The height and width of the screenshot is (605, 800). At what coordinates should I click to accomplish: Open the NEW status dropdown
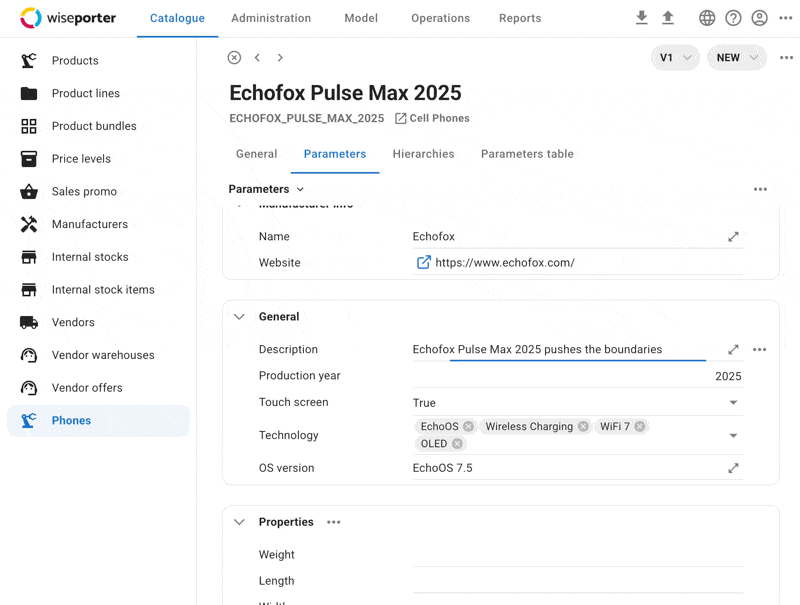(737, 58)
